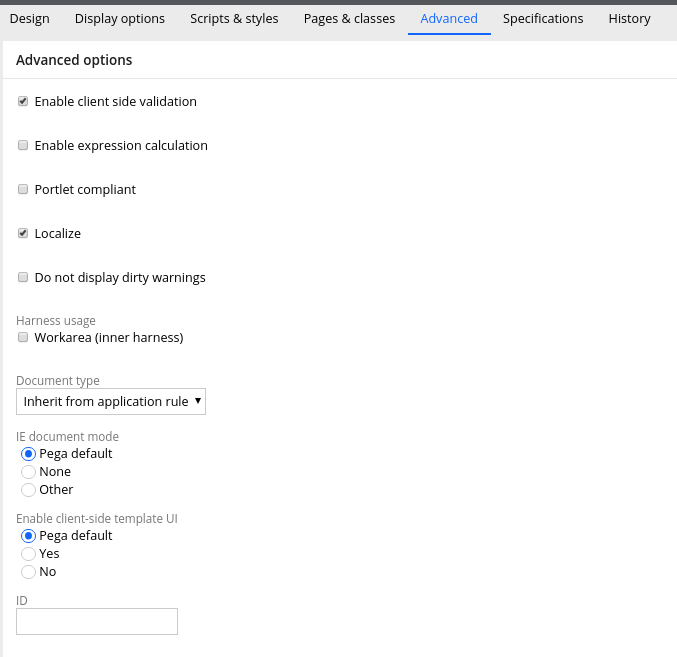This screenshot has width=677, height=657.
Task: Choose Yes for client-side template UI
Action: (x=28, y=554)
